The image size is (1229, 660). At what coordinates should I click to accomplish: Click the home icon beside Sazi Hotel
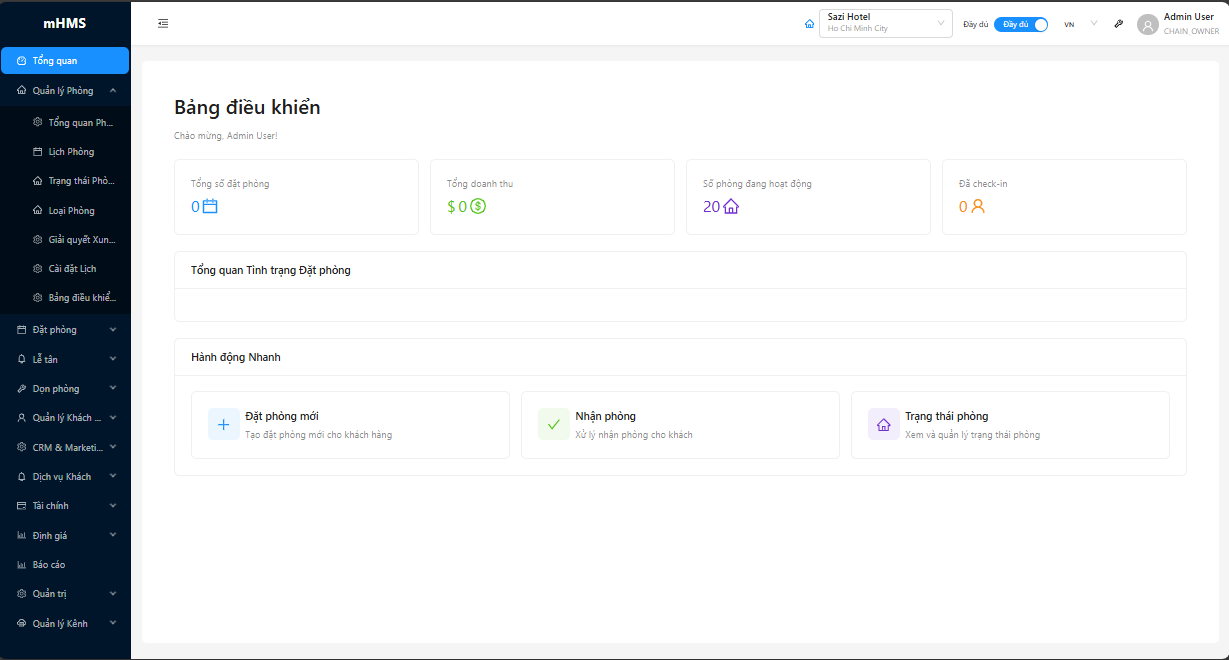click(809, 24)
